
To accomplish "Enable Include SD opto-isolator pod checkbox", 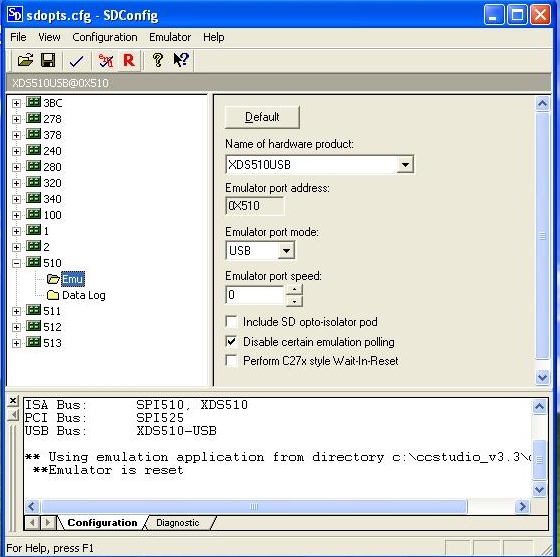I will pyautogui.click(x=231, y=322).
